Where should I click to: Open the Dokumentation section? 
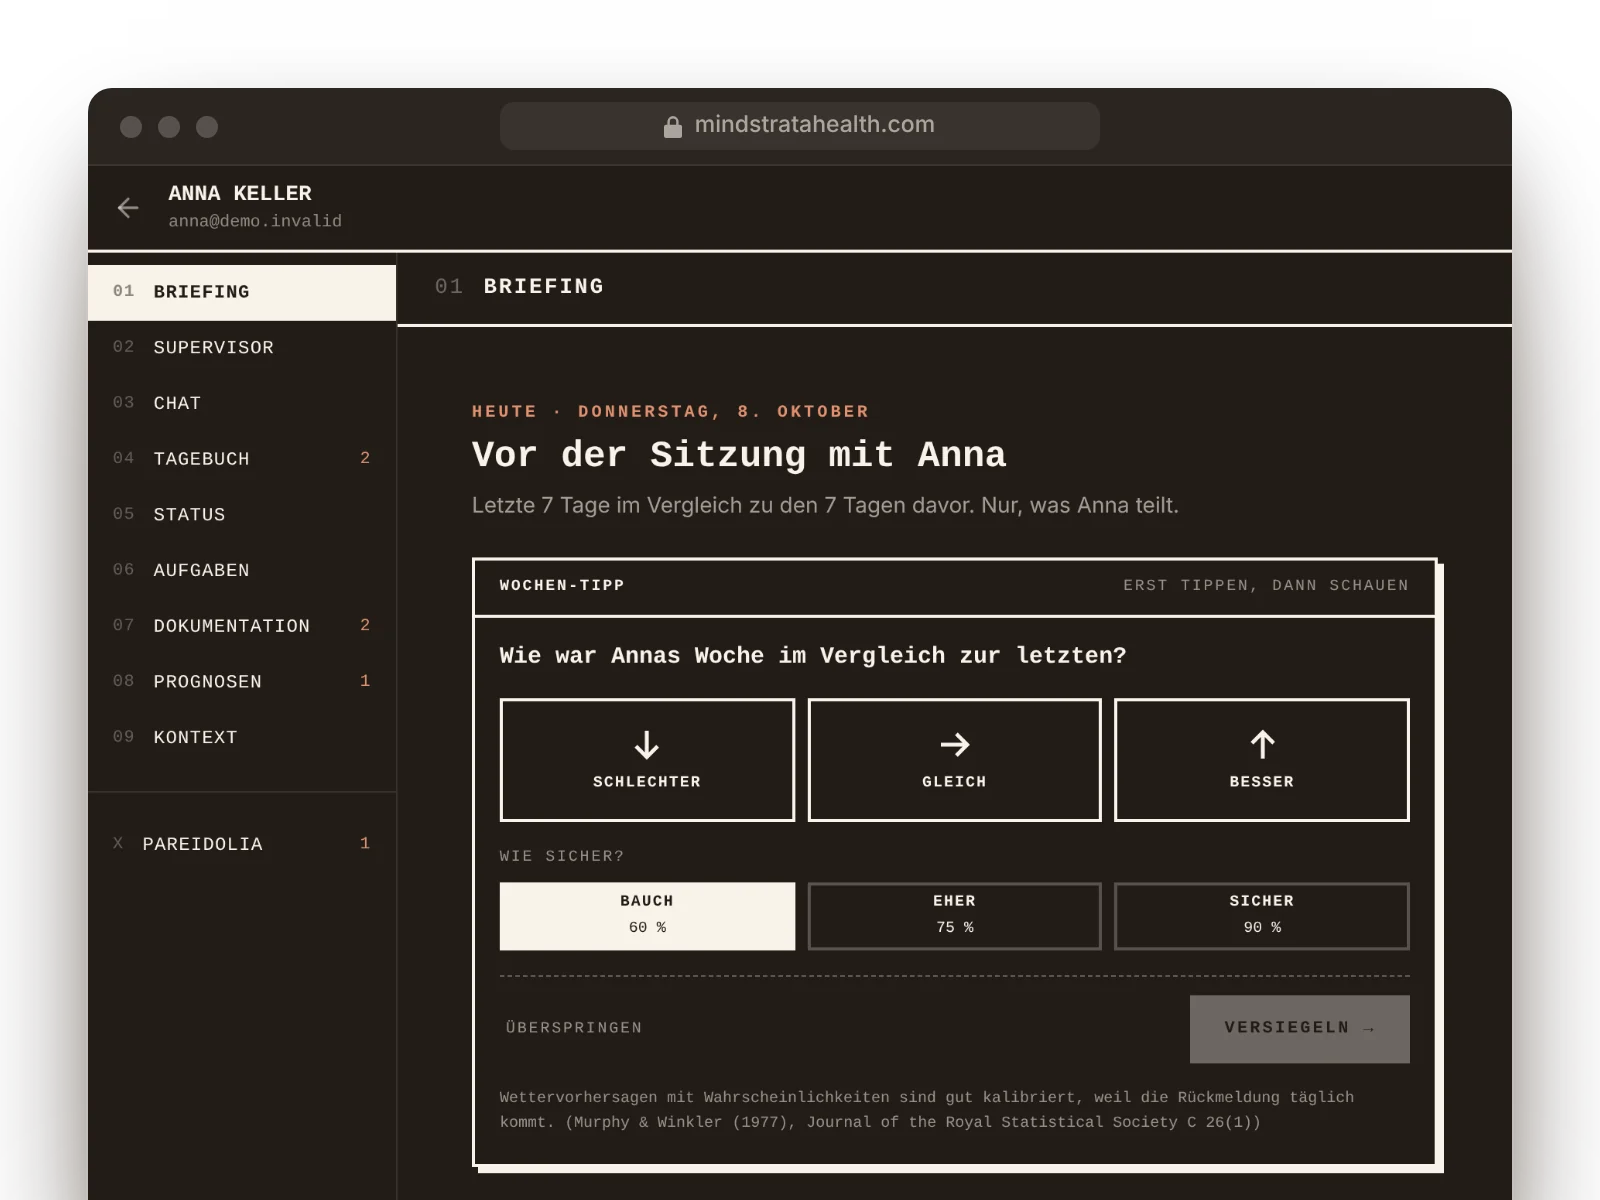click(242, 626)
